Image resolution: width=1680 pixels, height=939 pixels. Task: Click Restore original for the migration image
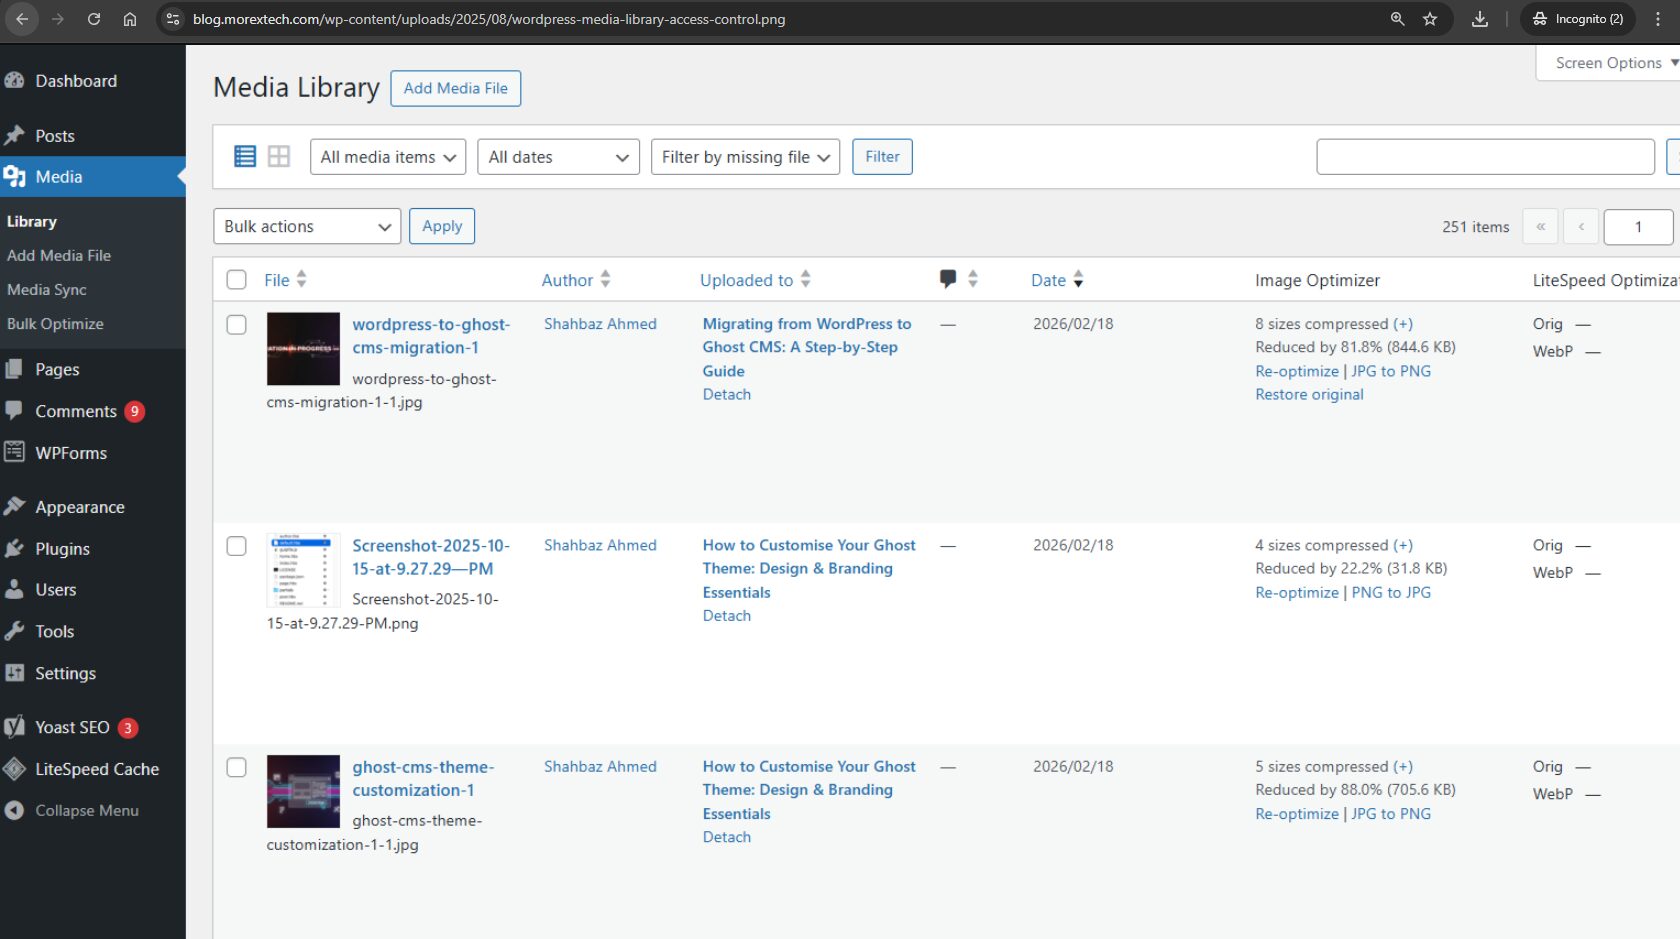pos(1309,394)
